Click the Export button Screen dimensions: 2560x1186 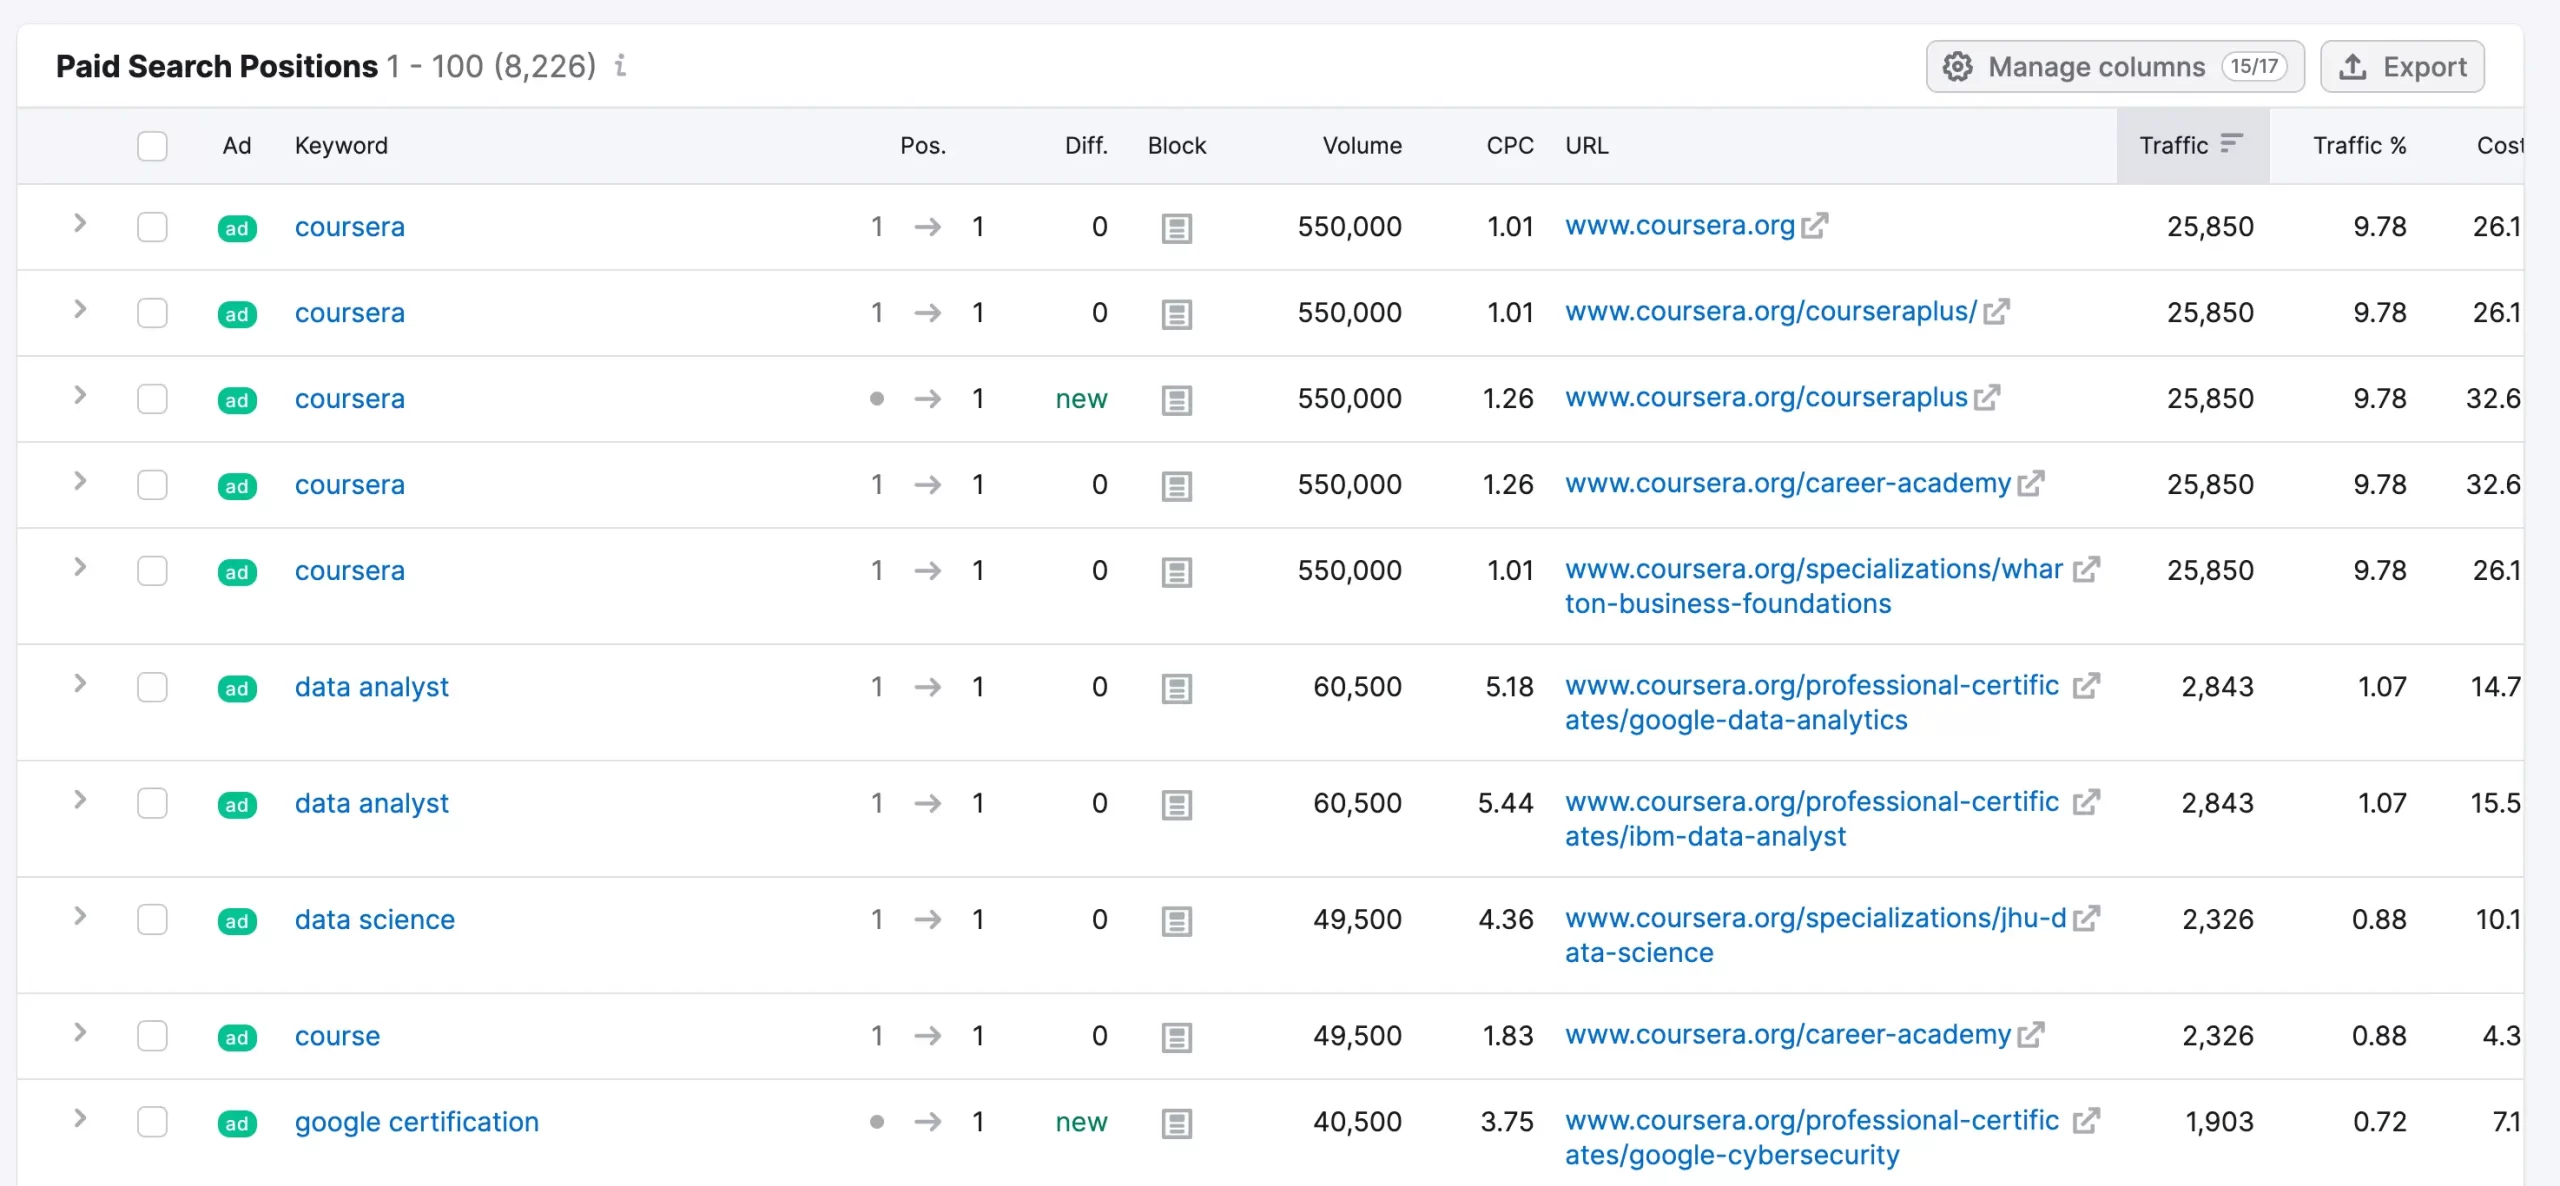2401,67
